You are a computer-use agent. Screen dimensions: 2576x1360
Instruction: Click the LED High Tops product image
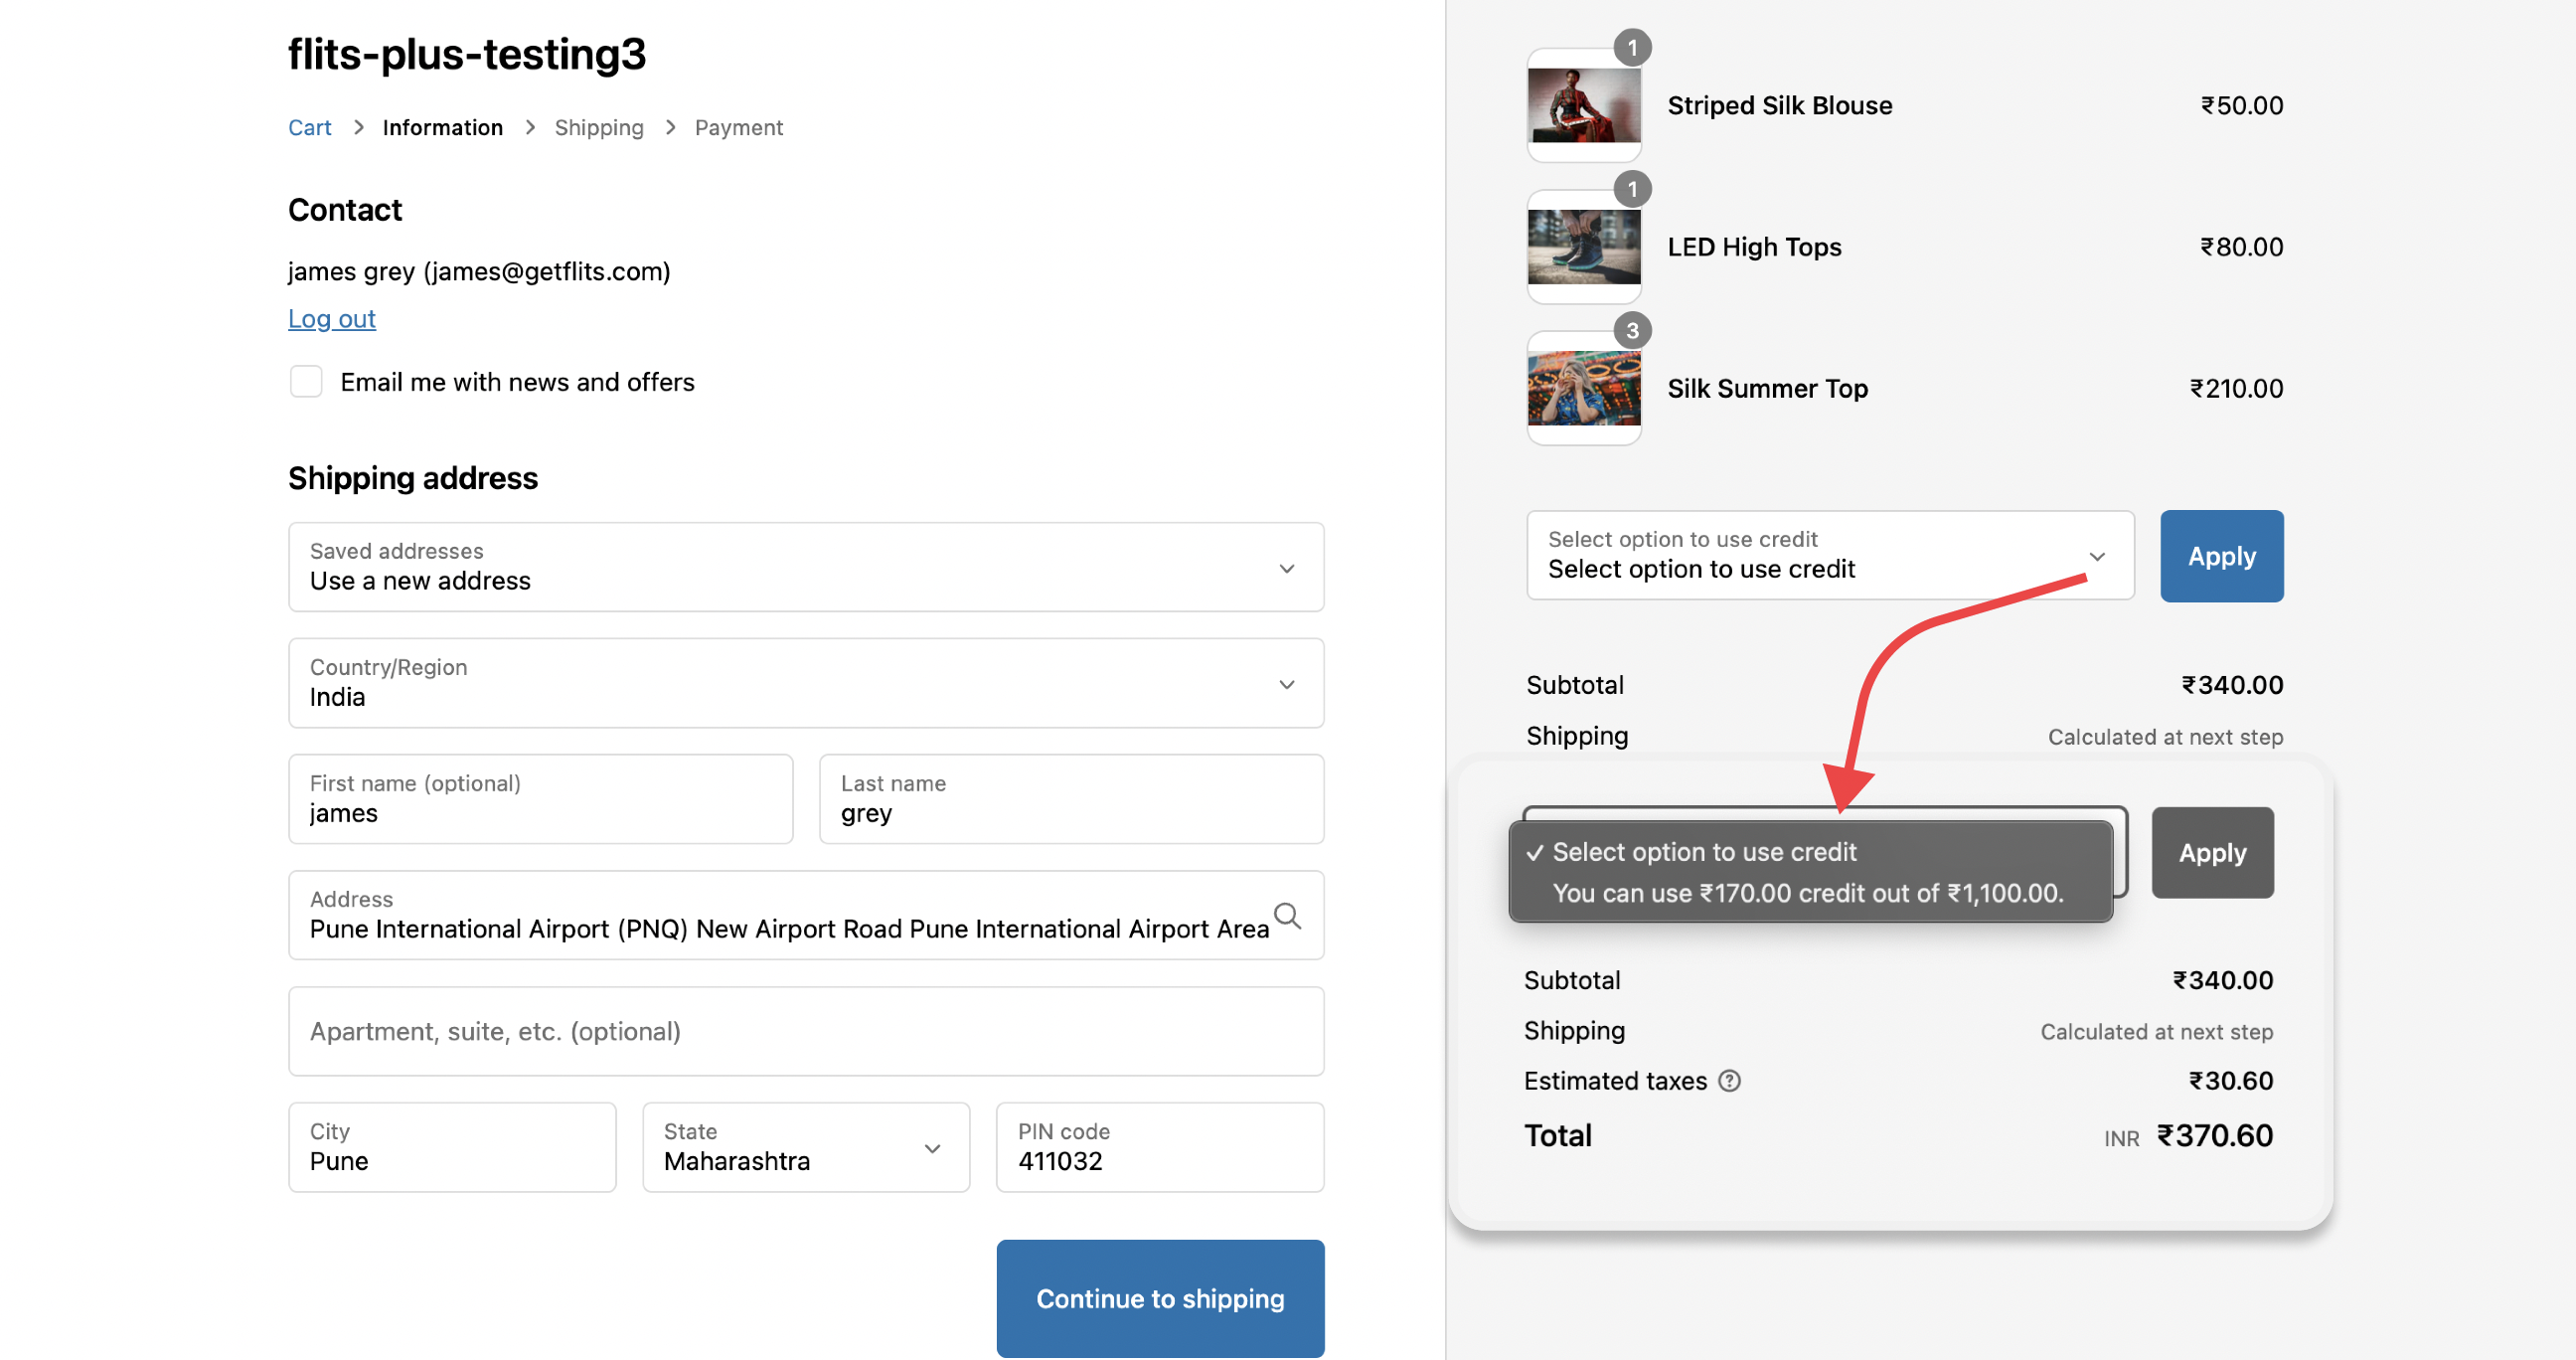coord(1583,247)
